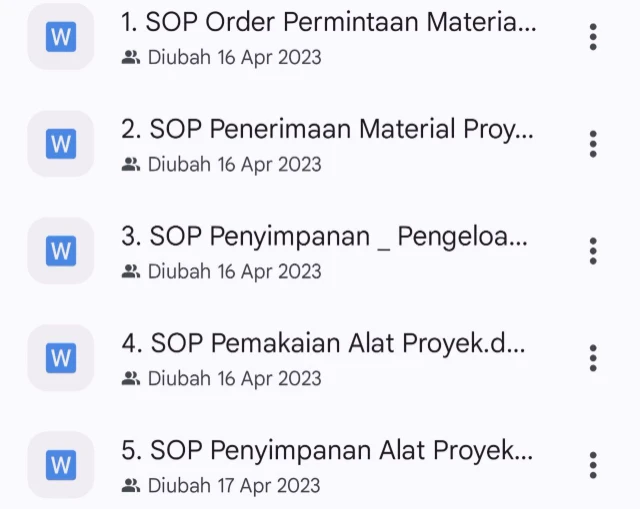The height and width of the screenshot is (509, 640).
Task: Open file 1. SOP Order Permintaan Material
Action: 328,23
